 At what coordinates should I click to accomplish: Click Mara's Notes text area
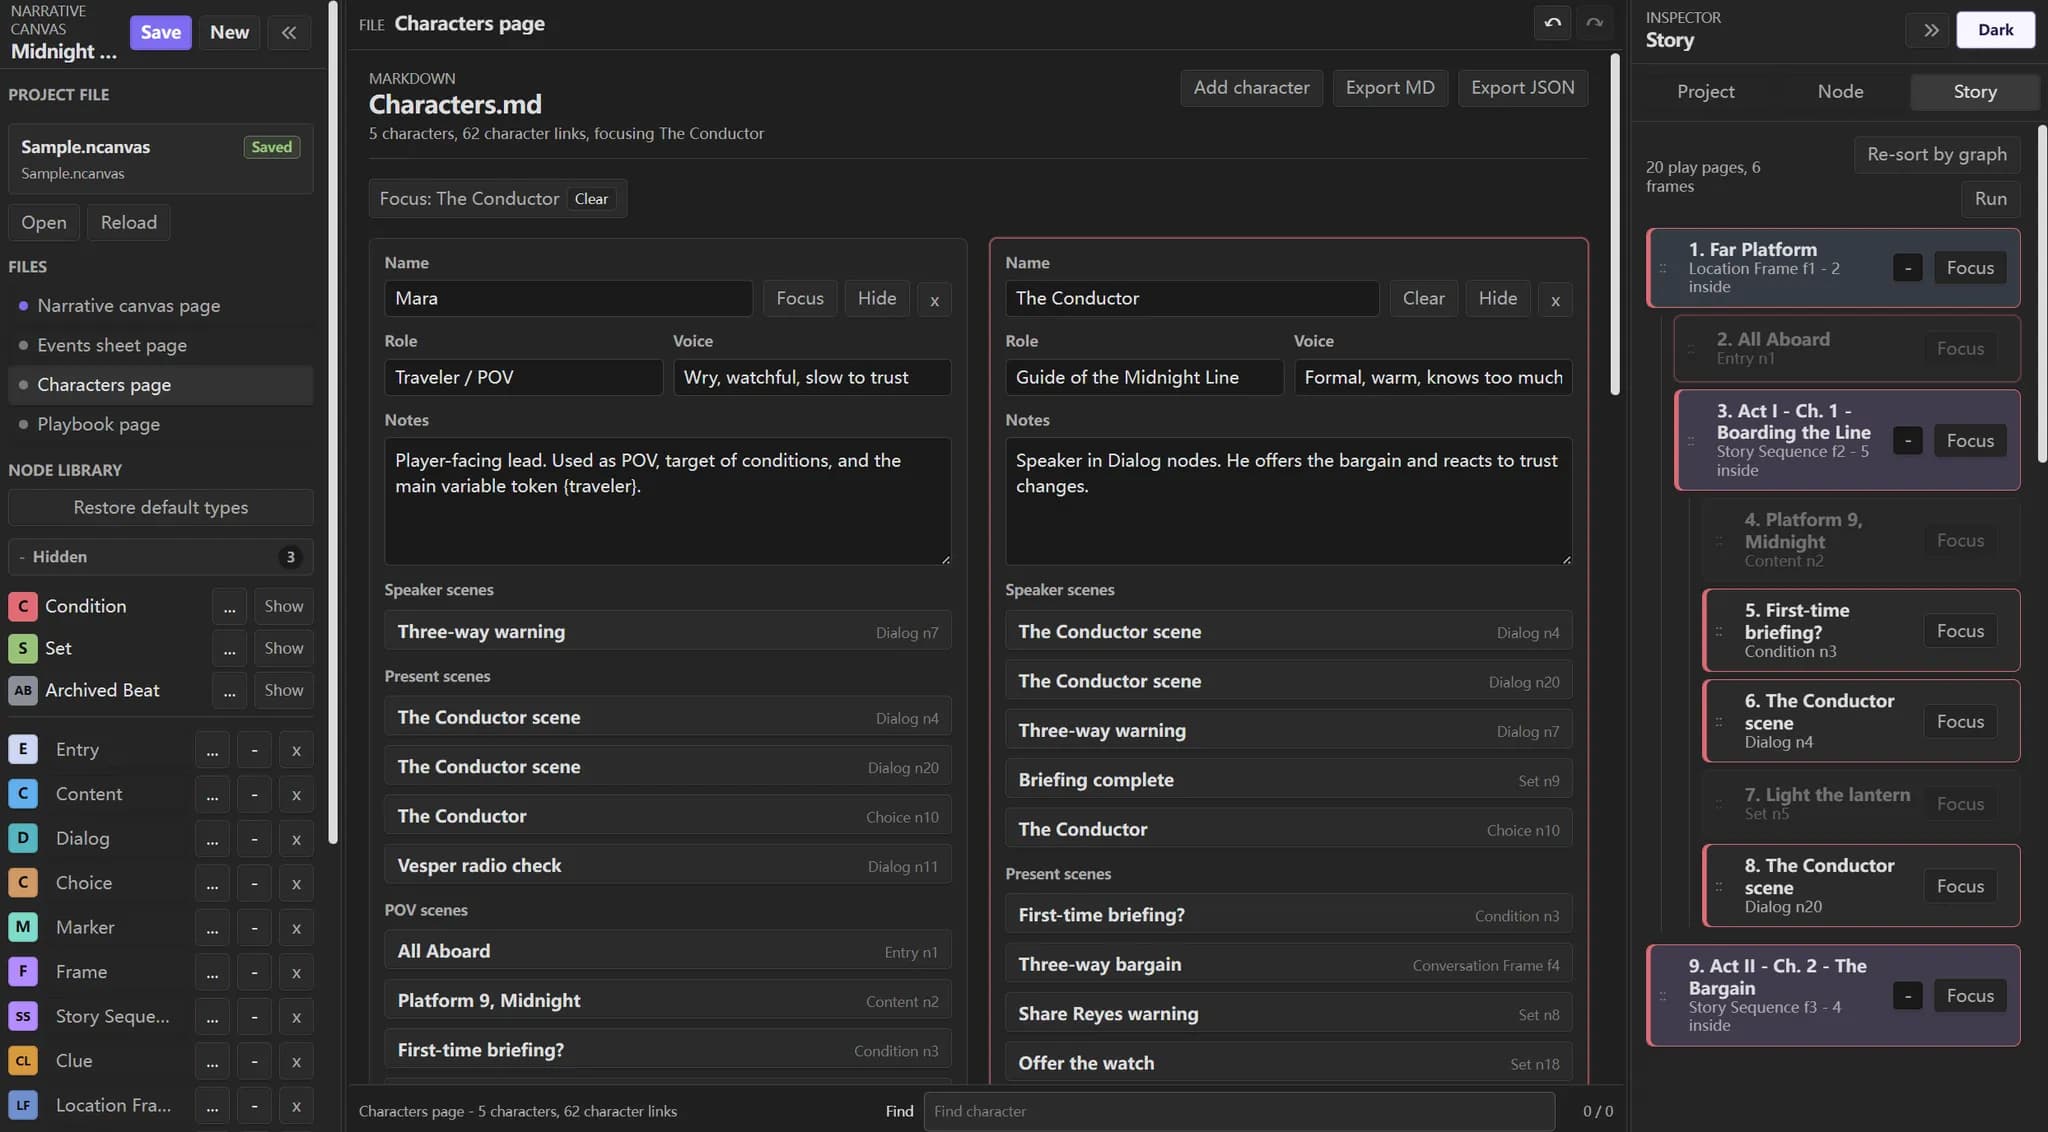click(x=667, y=501)
